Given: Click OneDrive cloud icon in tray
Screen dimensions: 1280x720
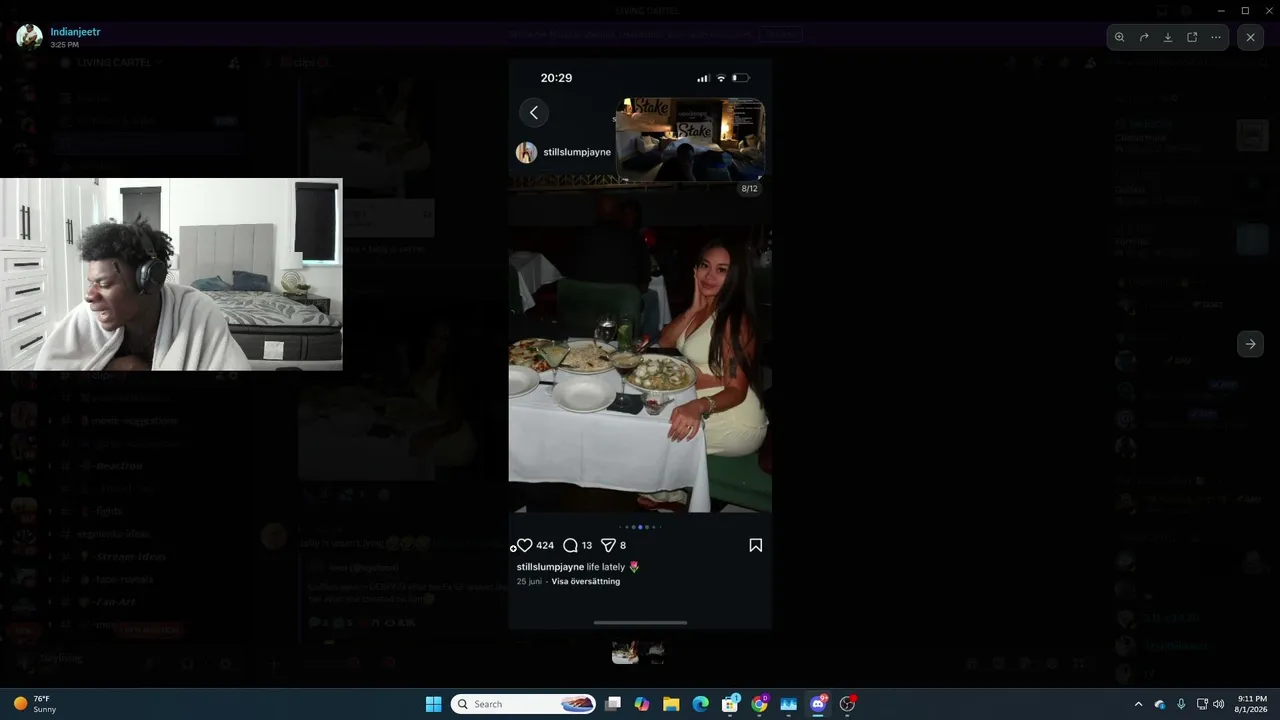Looking at the screenshot, I should tap(1160, 704).
